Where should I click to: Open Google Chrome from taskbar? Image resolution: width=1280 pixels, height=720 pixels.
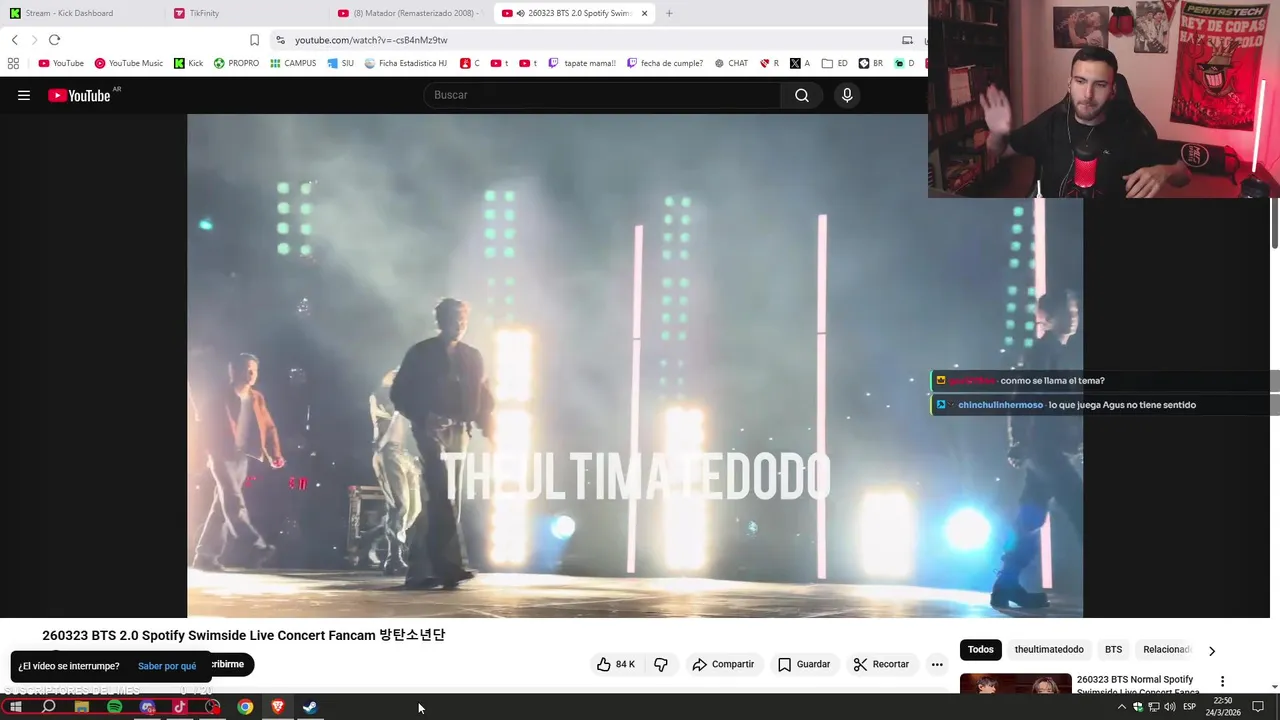(x=245, y=707)
